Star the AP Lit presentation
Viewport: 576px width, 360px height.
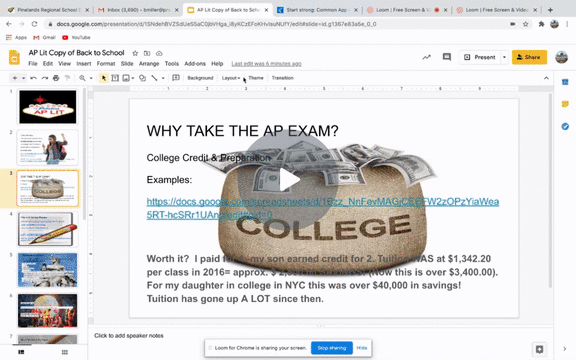click(135, 53)
